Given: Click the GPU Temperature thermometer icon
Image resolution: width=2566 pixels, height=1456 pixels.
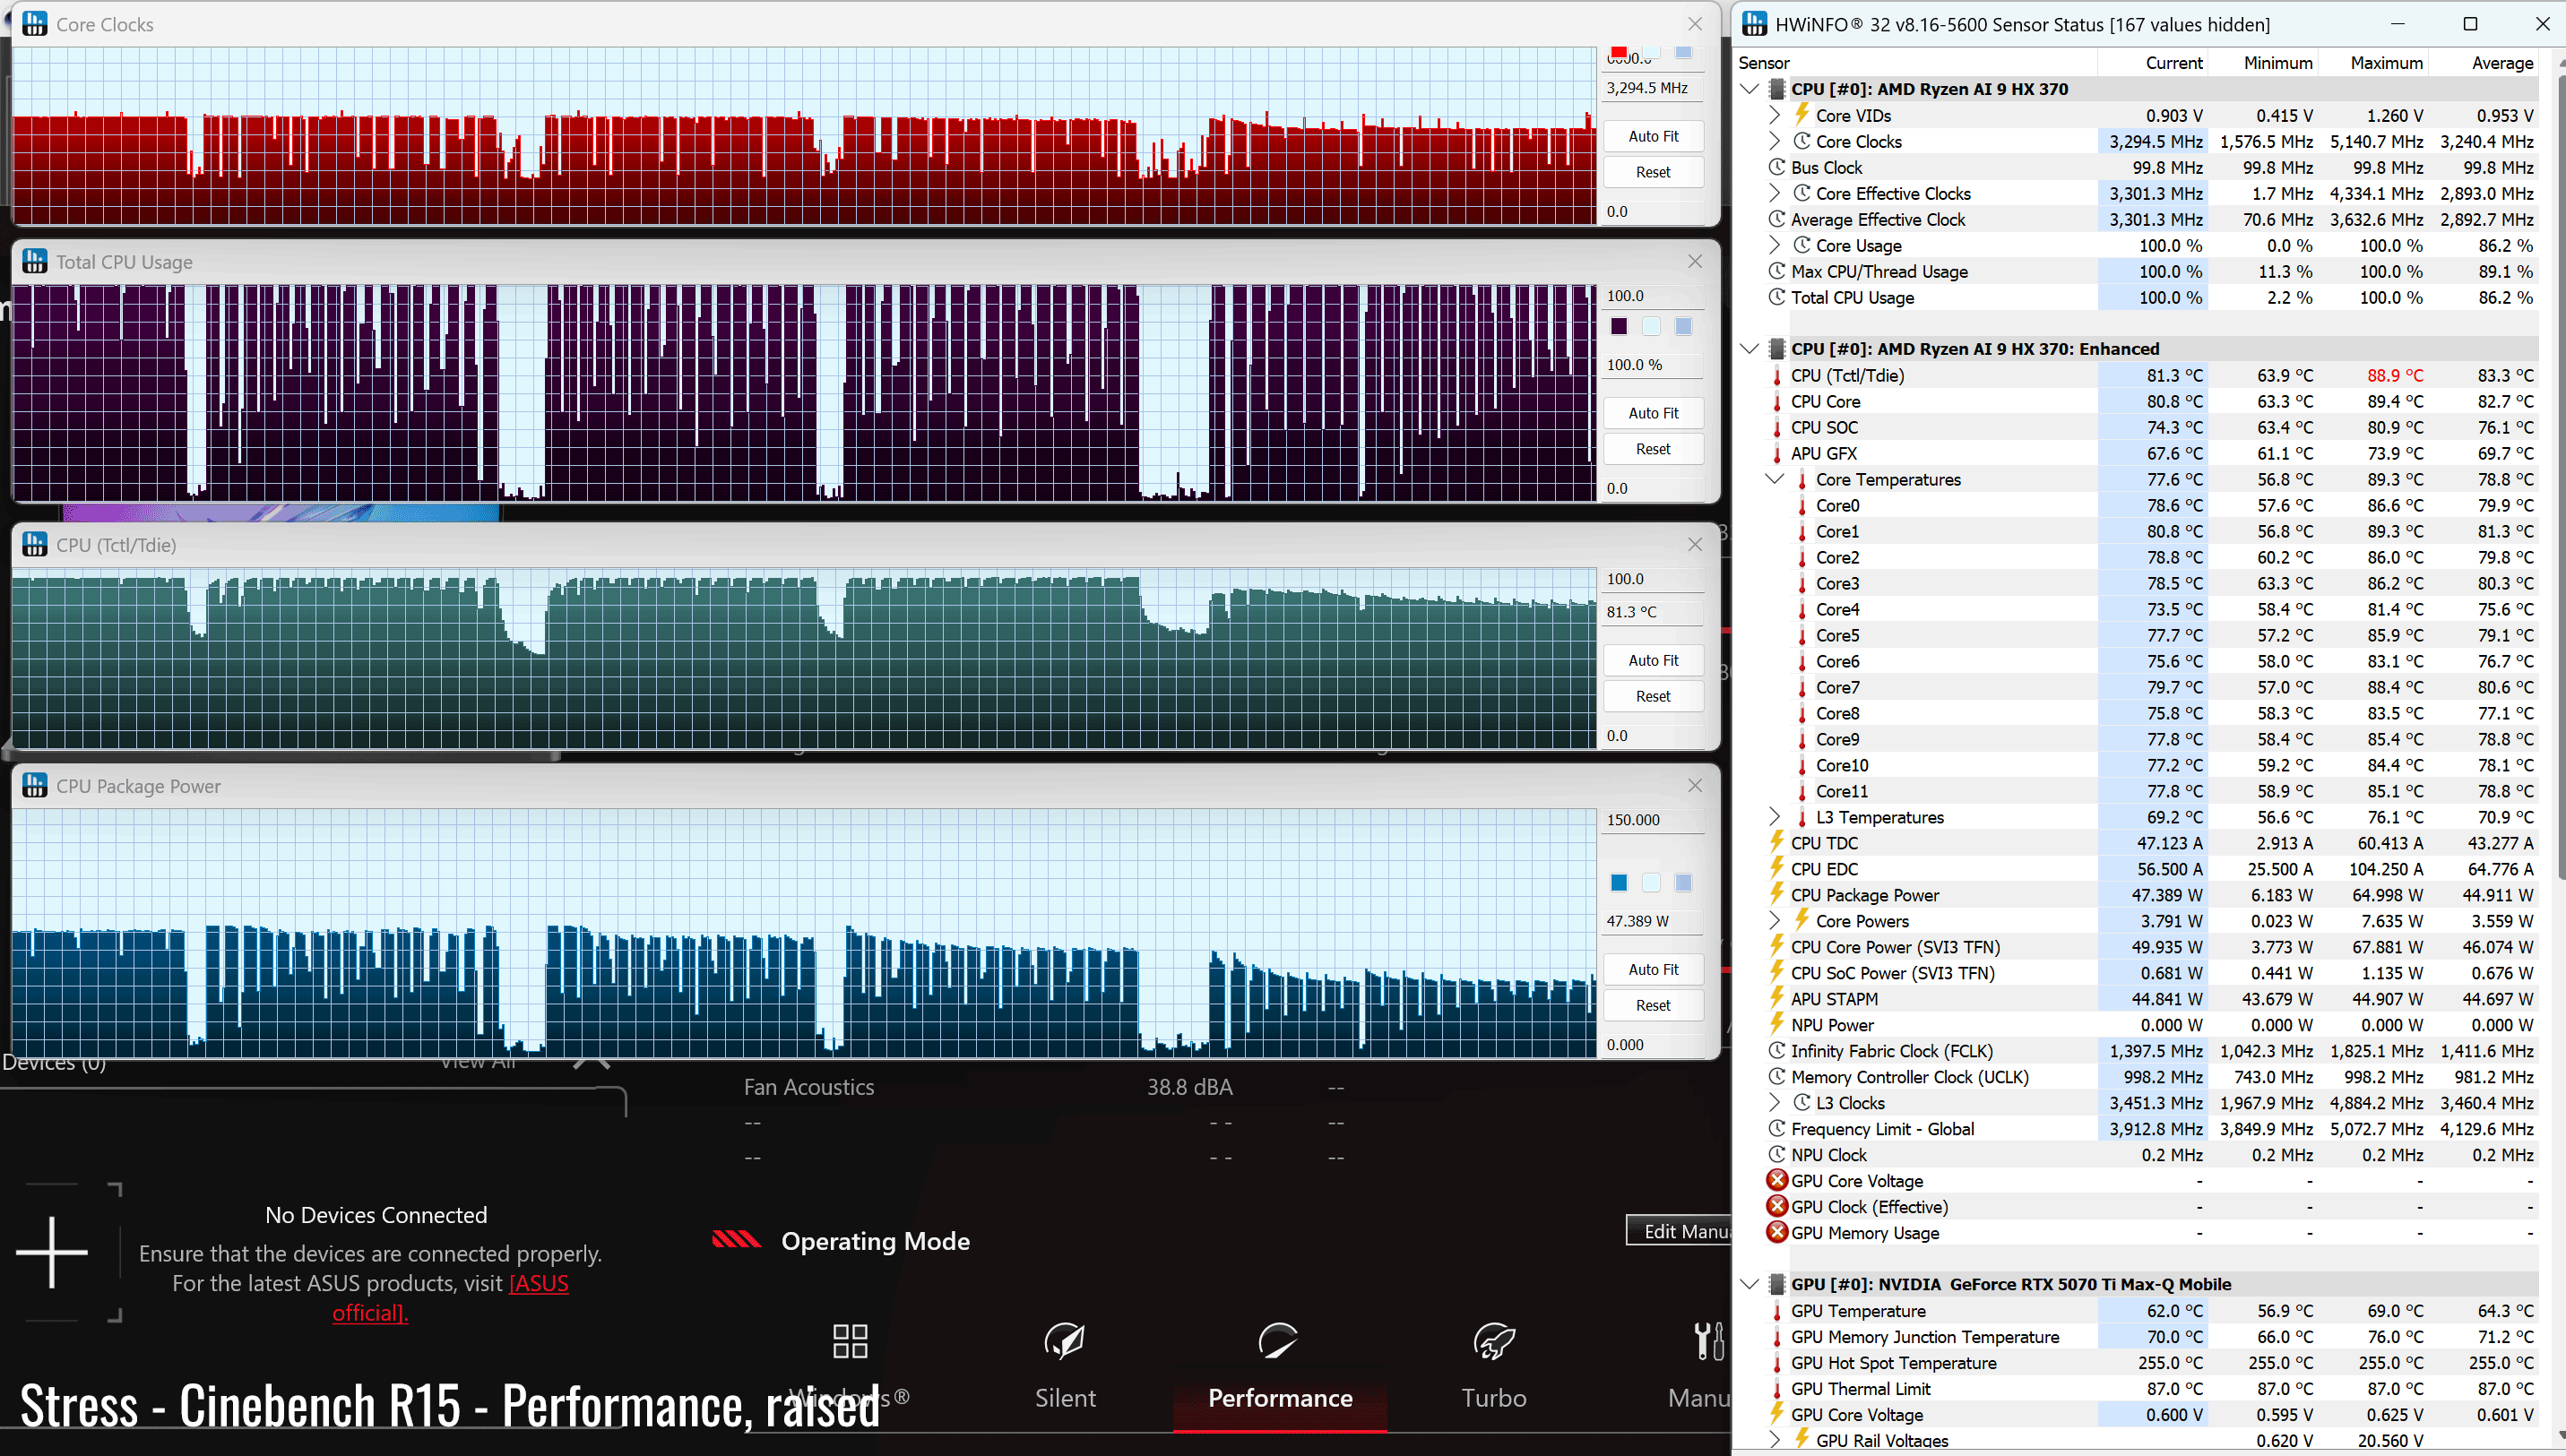Looking at the screenshot, I should [1777, 1311].
